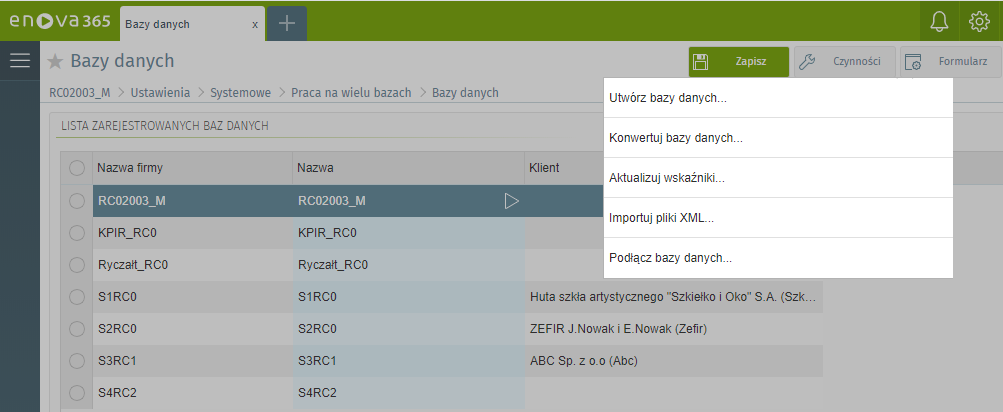Click the notifications bell icon

click(939, 22)
